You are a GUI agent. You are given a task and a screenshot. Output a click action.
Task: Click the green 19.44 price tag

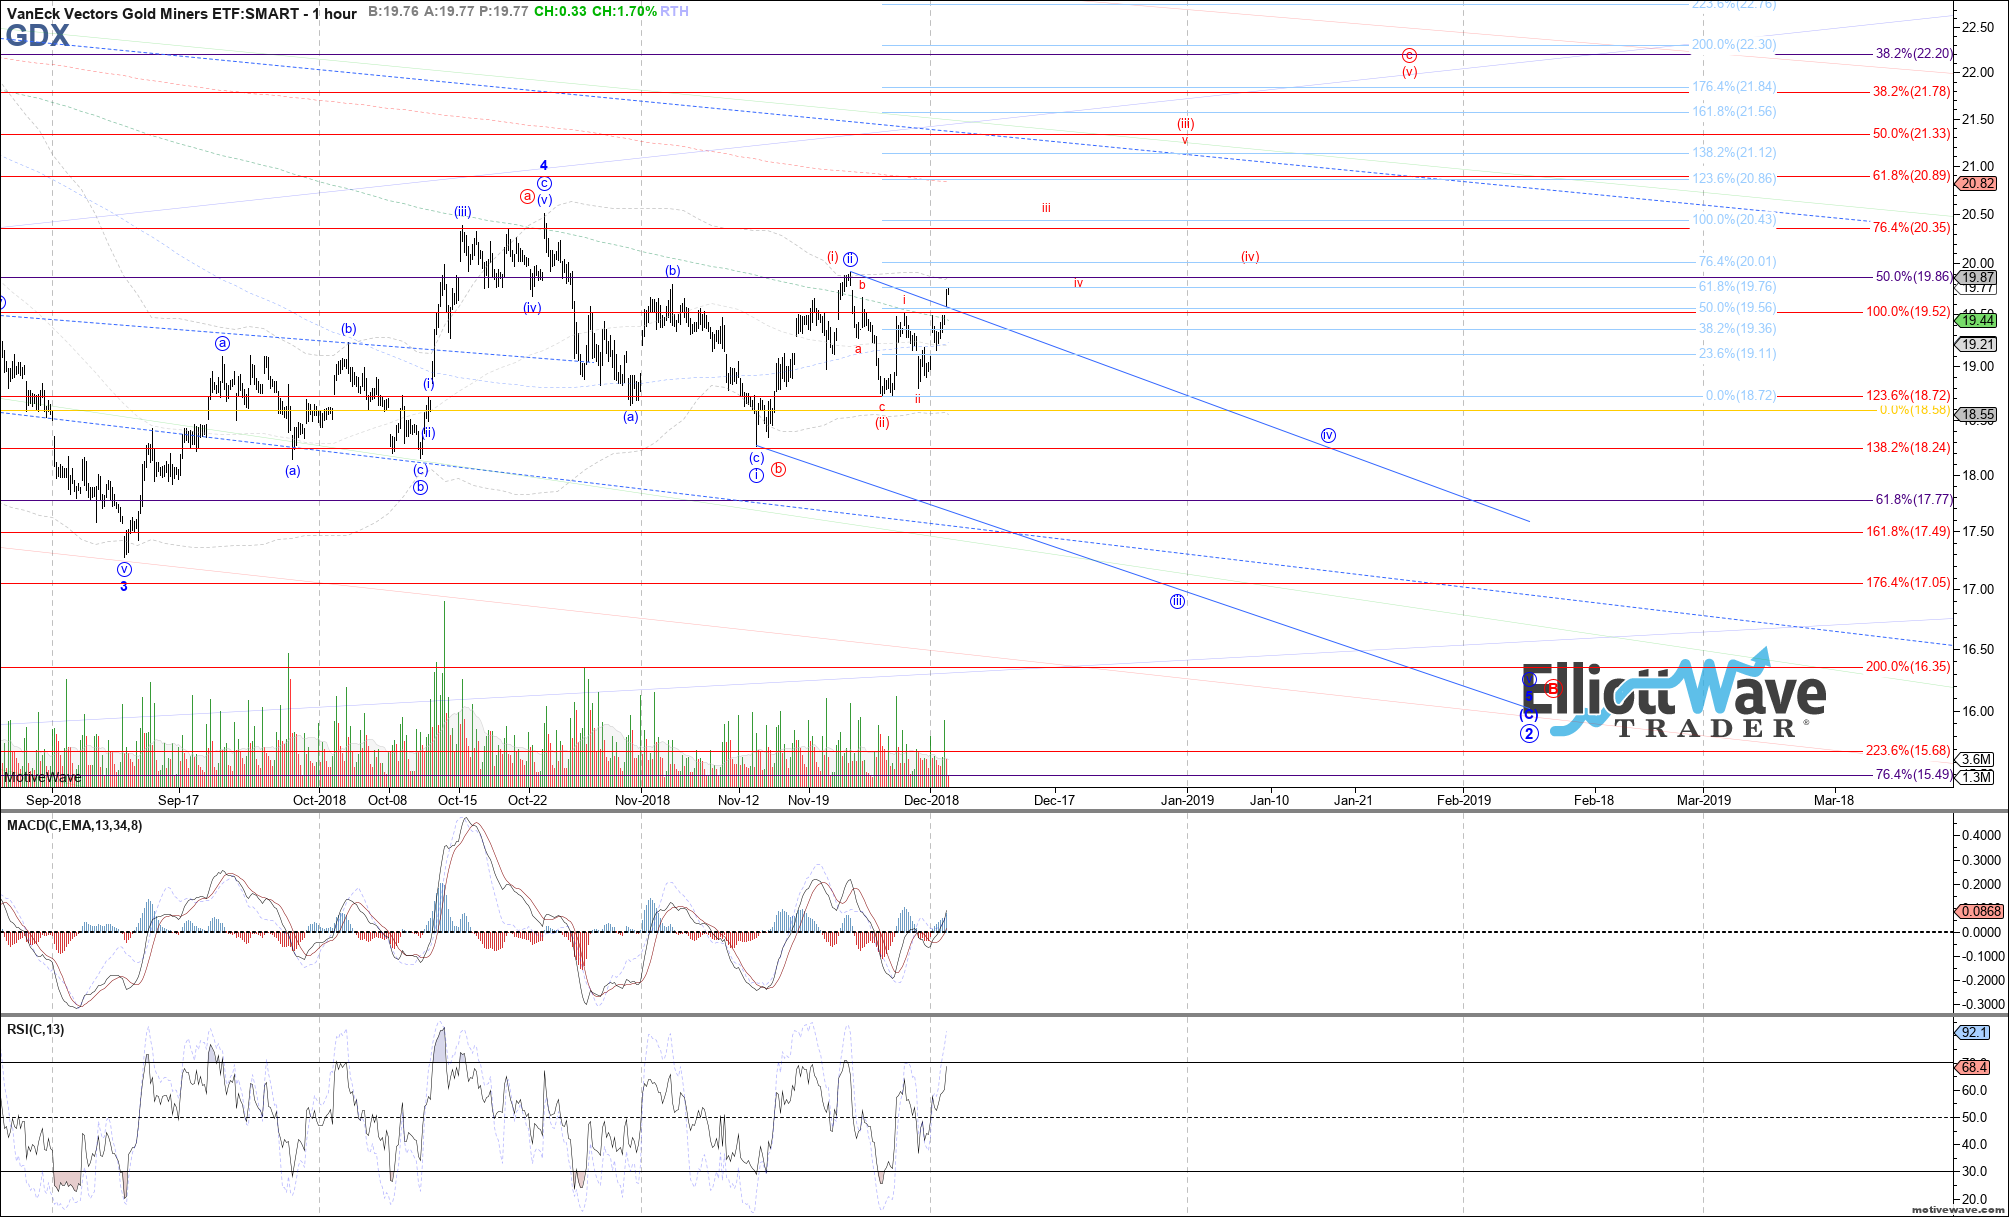point(1977,320)
